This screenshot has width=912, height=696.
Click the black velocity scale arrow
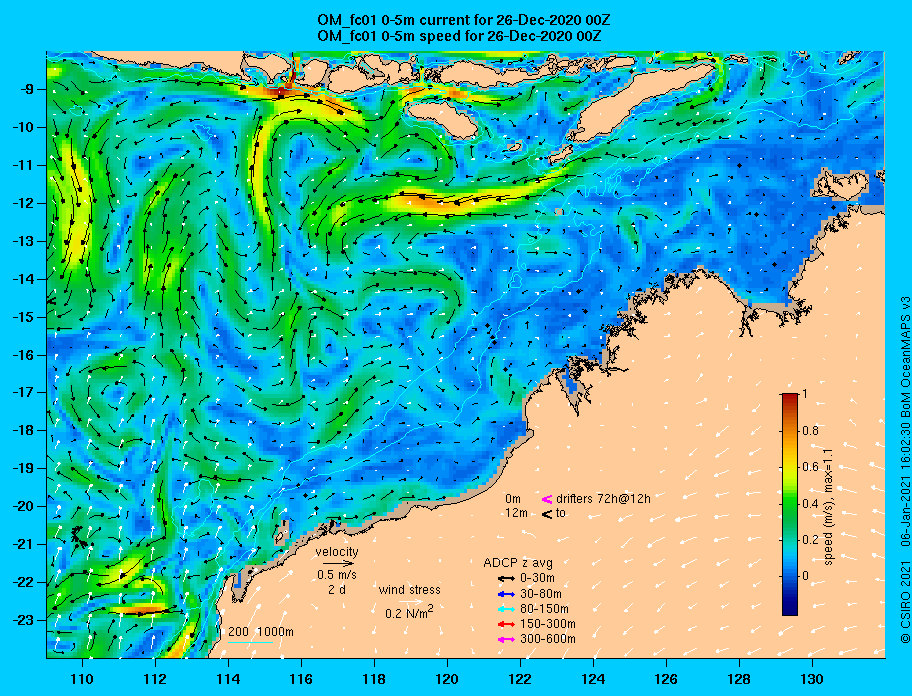[339, 563]
